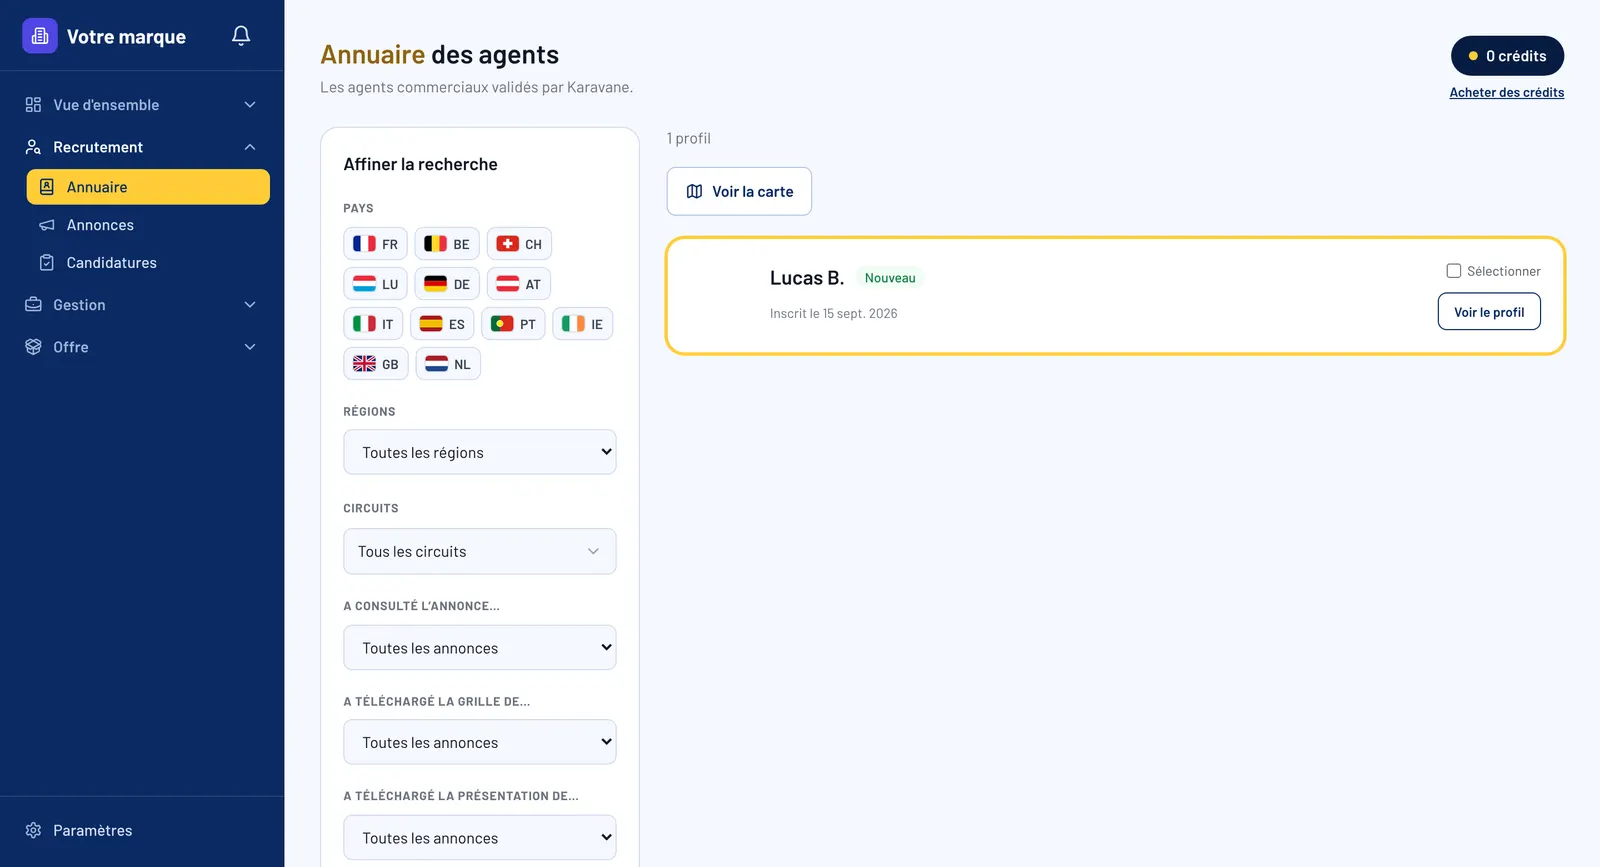Image resolution: width=1600 pixels, height=867 pixels.
Task: Click the Vue d'ensemble dashboard icon
Action: [x=33, y=105]
